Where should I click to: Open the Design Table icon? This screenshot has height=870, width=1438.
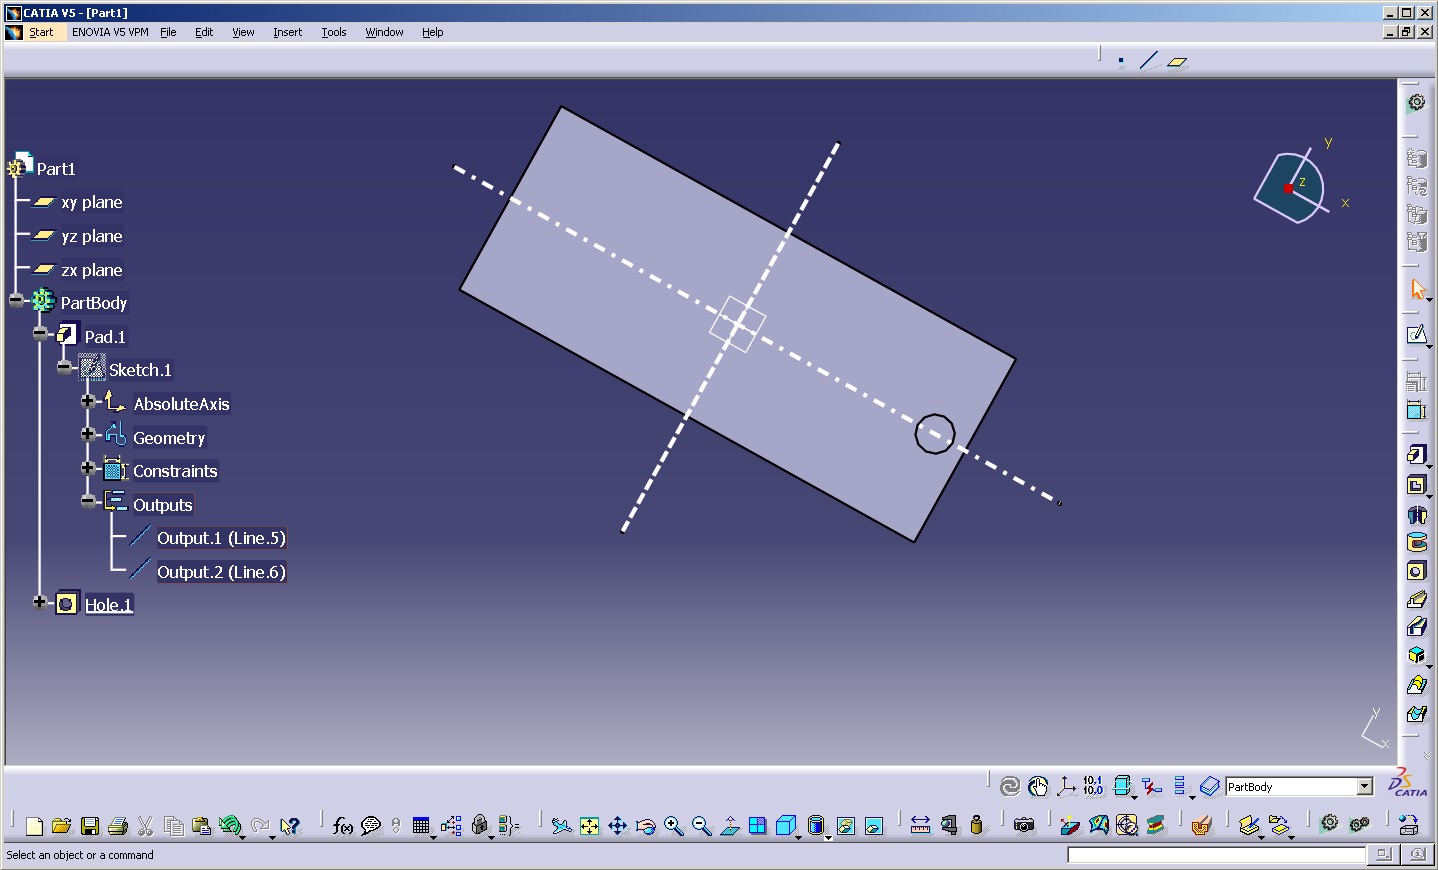pos(421,826)
